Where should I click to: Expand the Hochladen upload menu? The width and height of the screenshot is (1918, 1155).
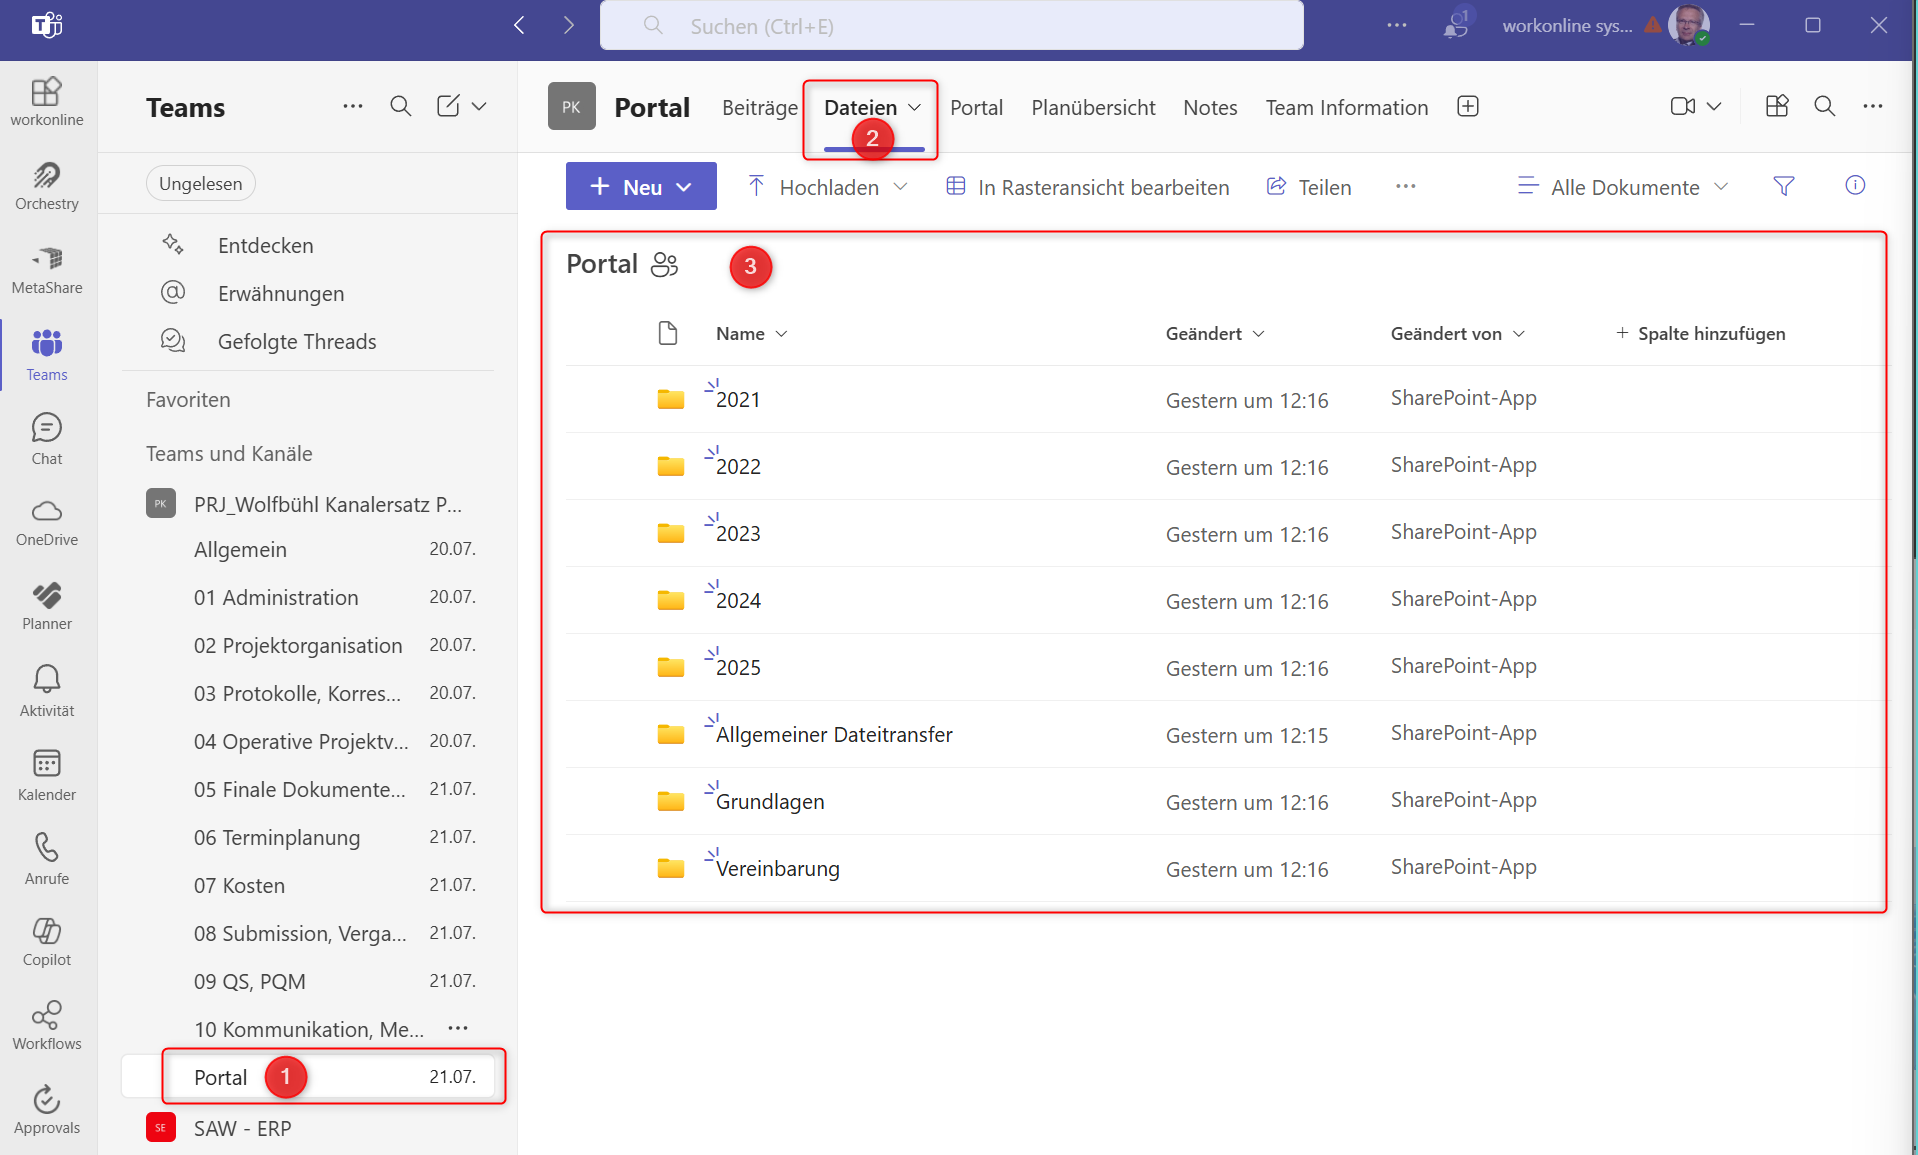828,187
